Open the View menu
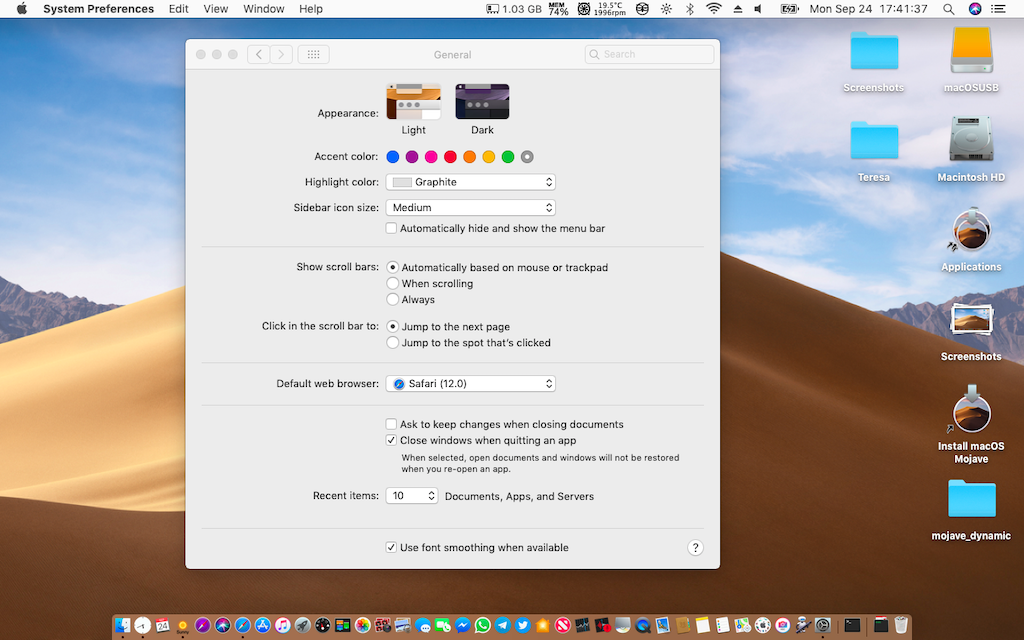 click(216, 9)
